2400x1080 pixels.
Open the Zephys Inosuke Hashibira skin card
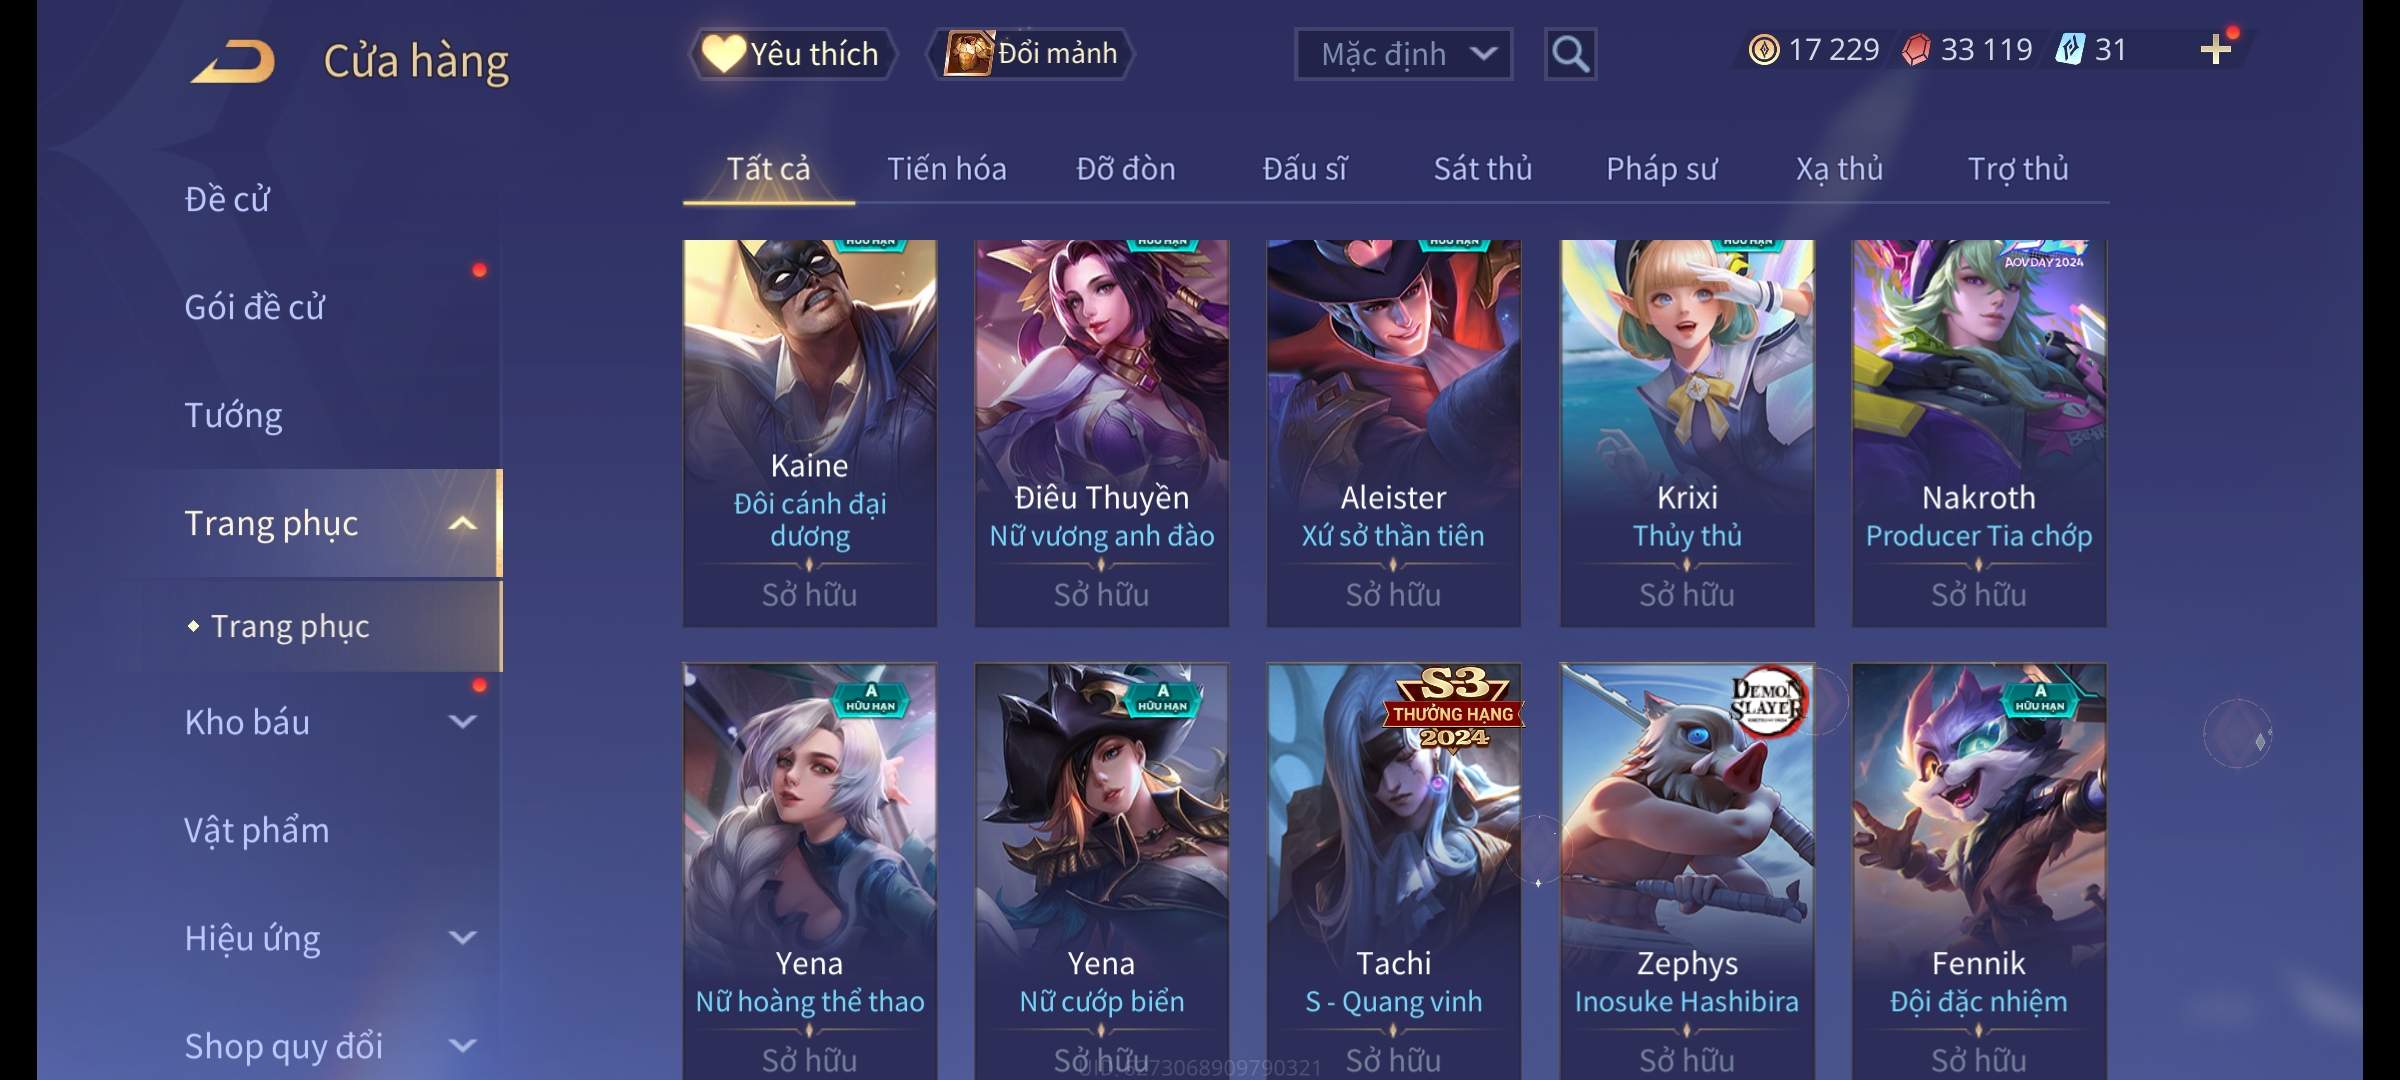[1687, 871]
